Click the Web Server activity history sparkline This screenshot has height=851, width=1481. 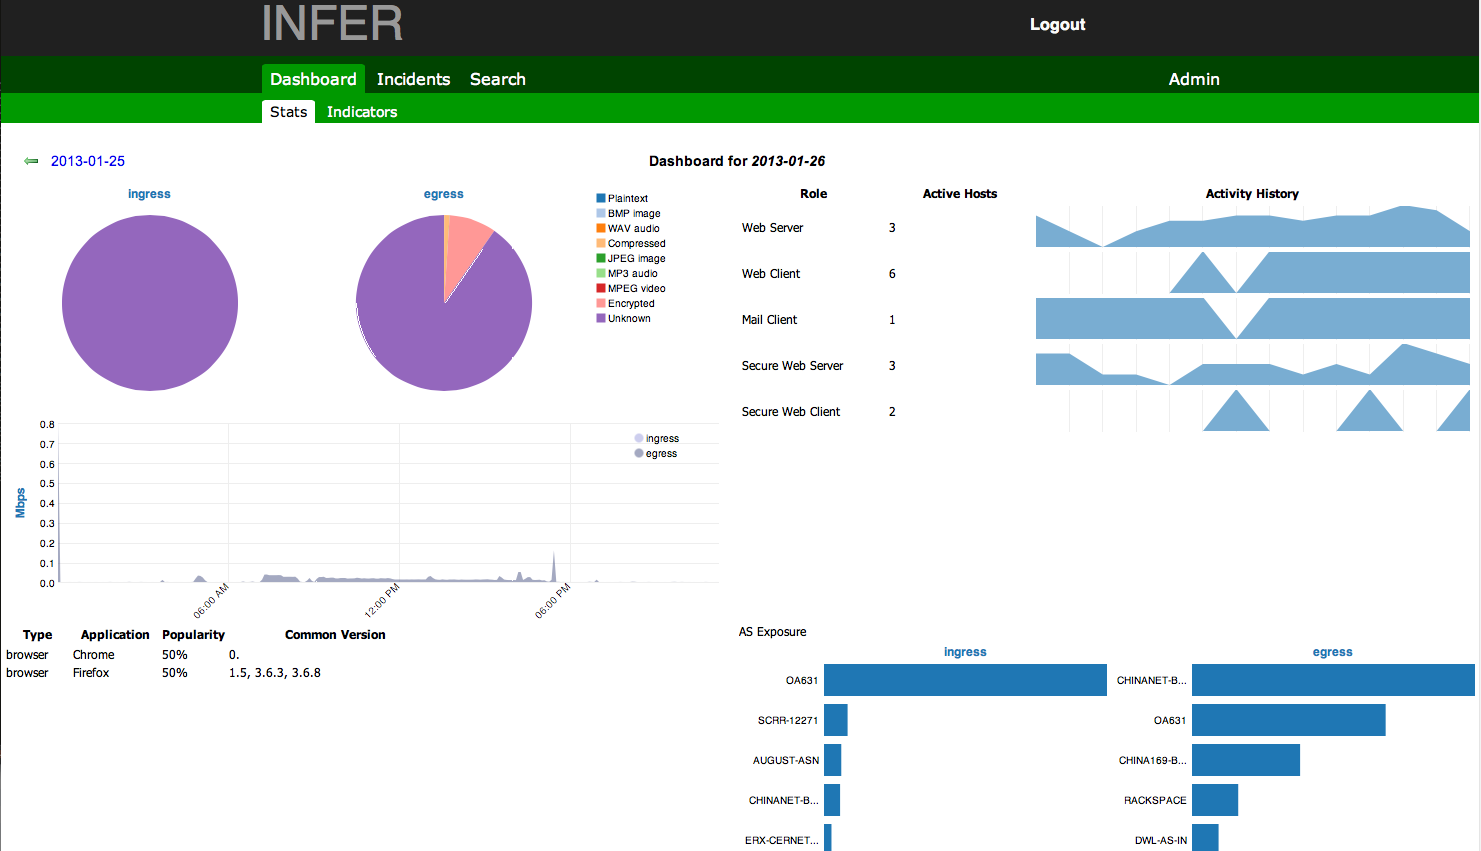tap(1253, 227)
